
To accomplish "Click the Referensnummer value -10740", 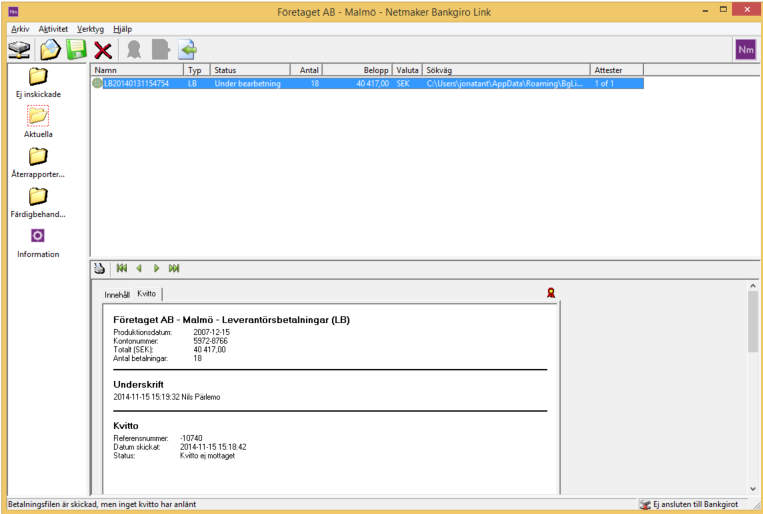I will coord(191,438).
